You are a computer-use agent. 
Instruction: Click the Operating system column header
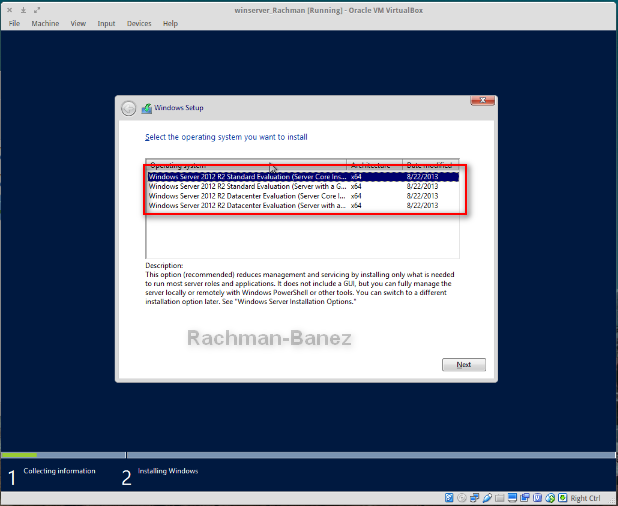tap(246, 164)
